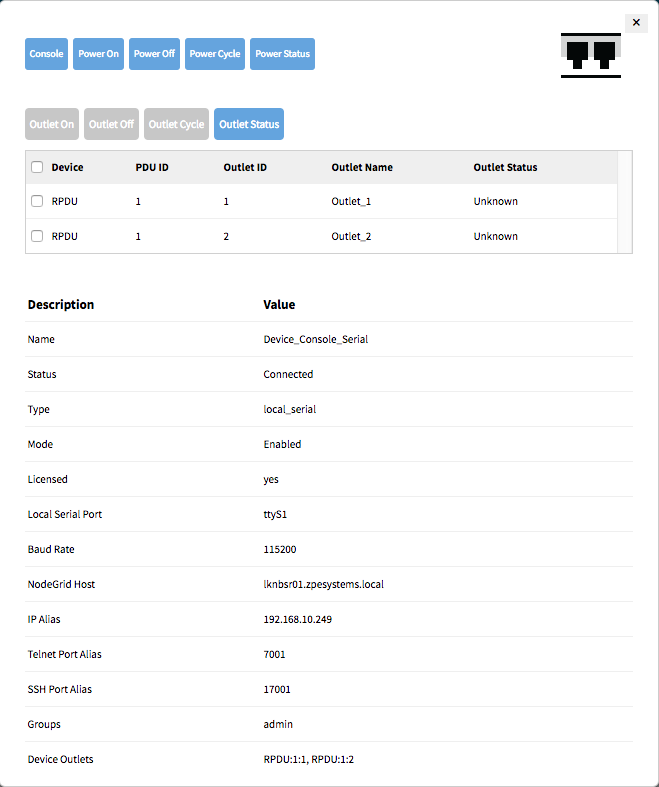Select the Outlet_1 name cell
The width and height of the screenshot is (659, 787).
(x=351, y=201)
